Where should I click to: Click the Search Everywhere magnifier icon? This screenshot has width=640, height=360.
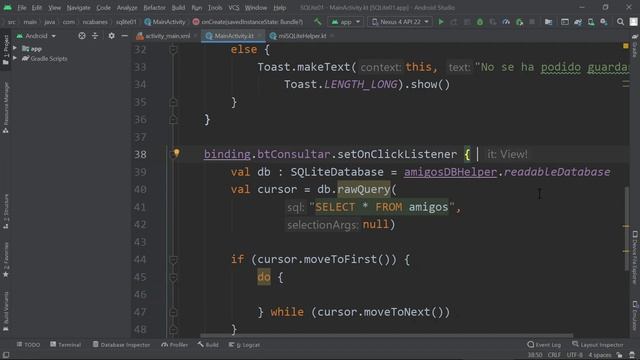tap(620, 22)
